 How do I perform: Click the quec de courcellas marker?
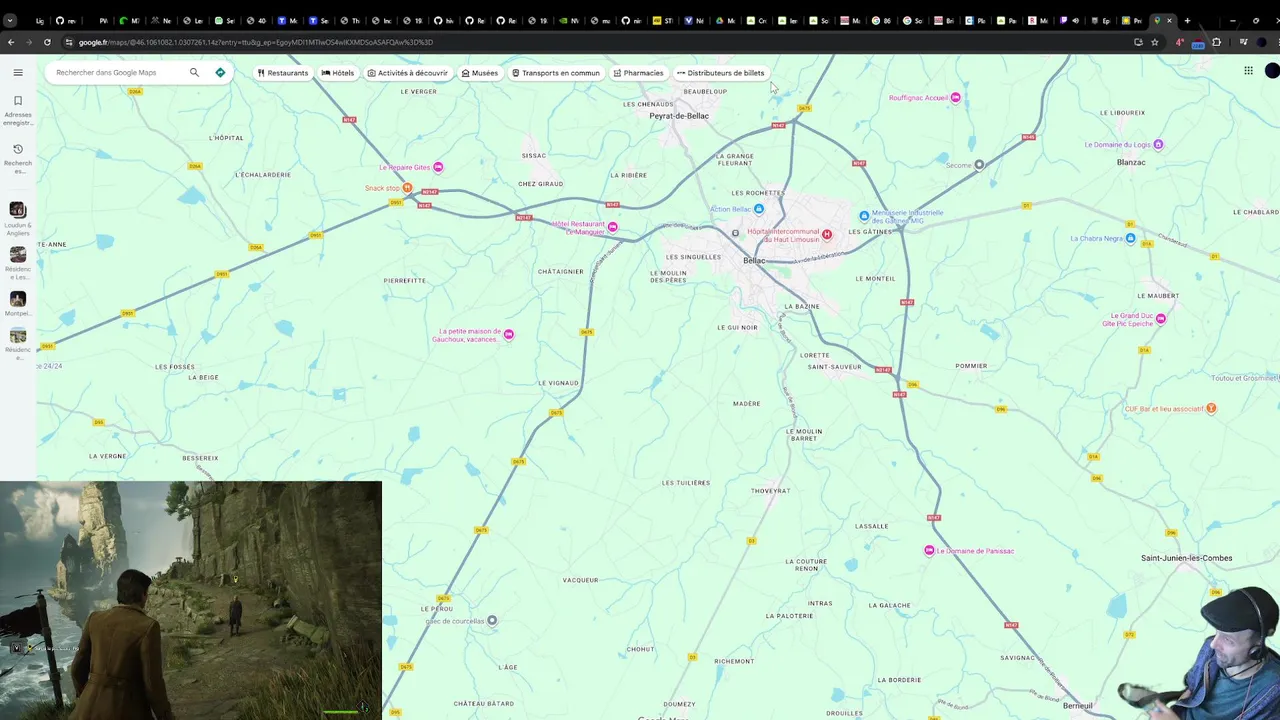492,621
